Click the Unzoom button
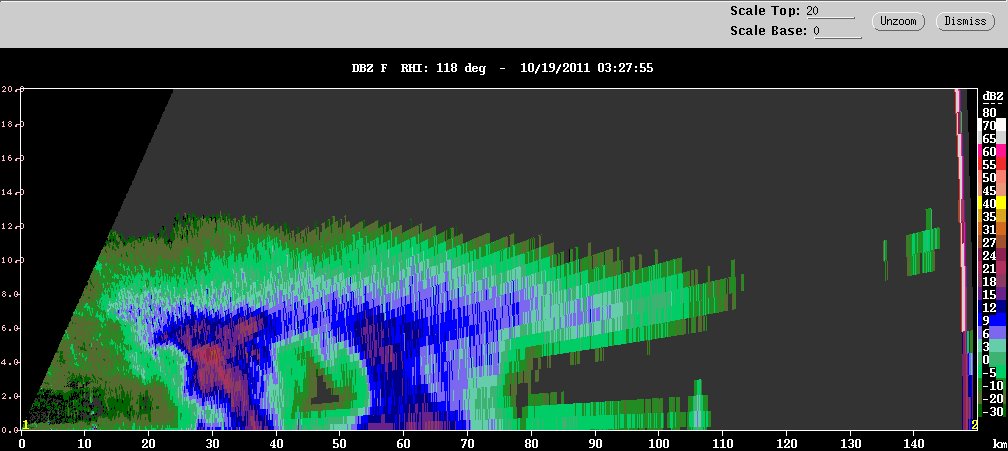 pos(898,21)
